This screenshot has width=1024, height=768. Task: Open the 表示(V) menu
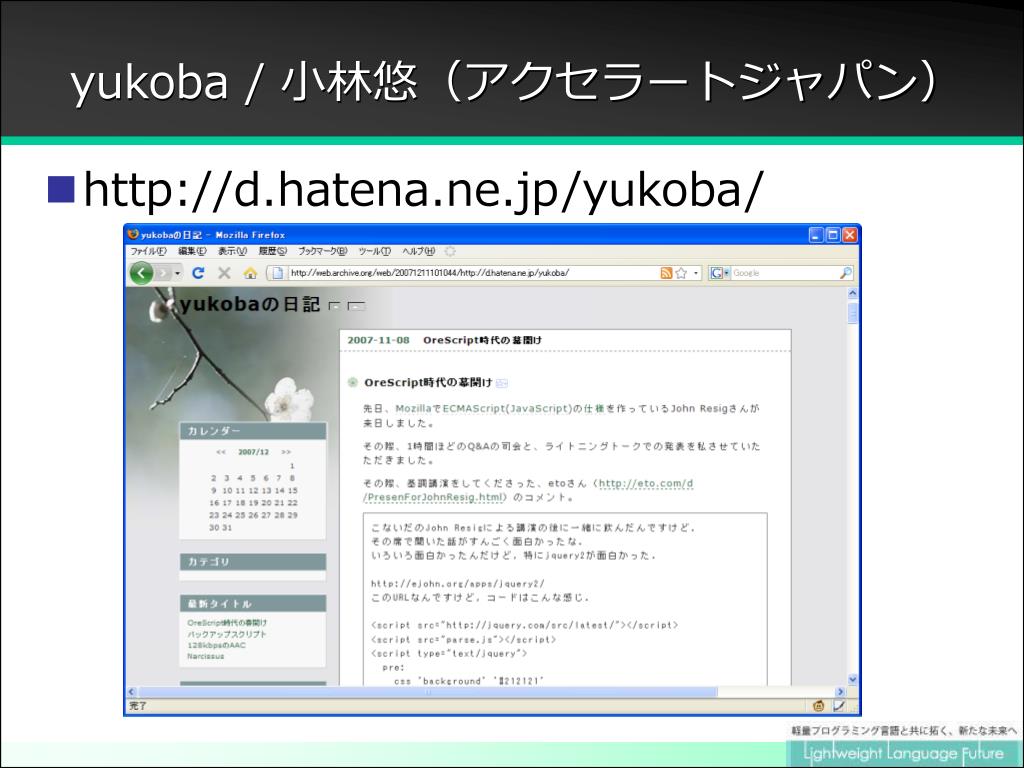tap(232, 251)
